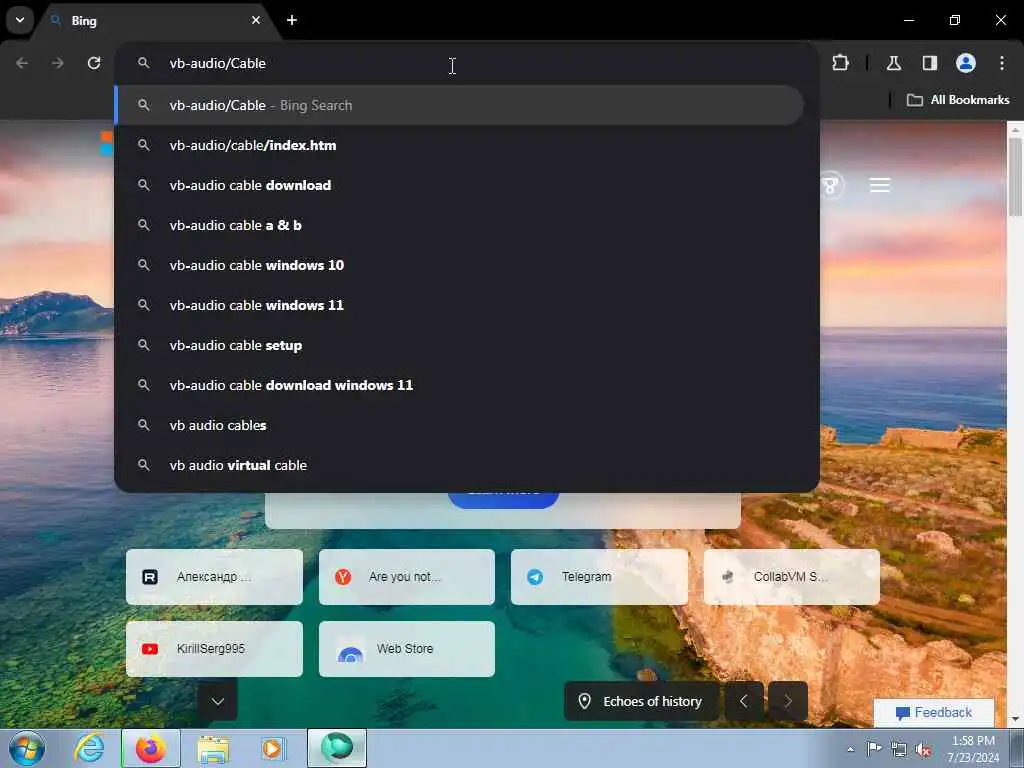Click the scrollbar down arrow
1024x768 pixels.
[1015, 720]
